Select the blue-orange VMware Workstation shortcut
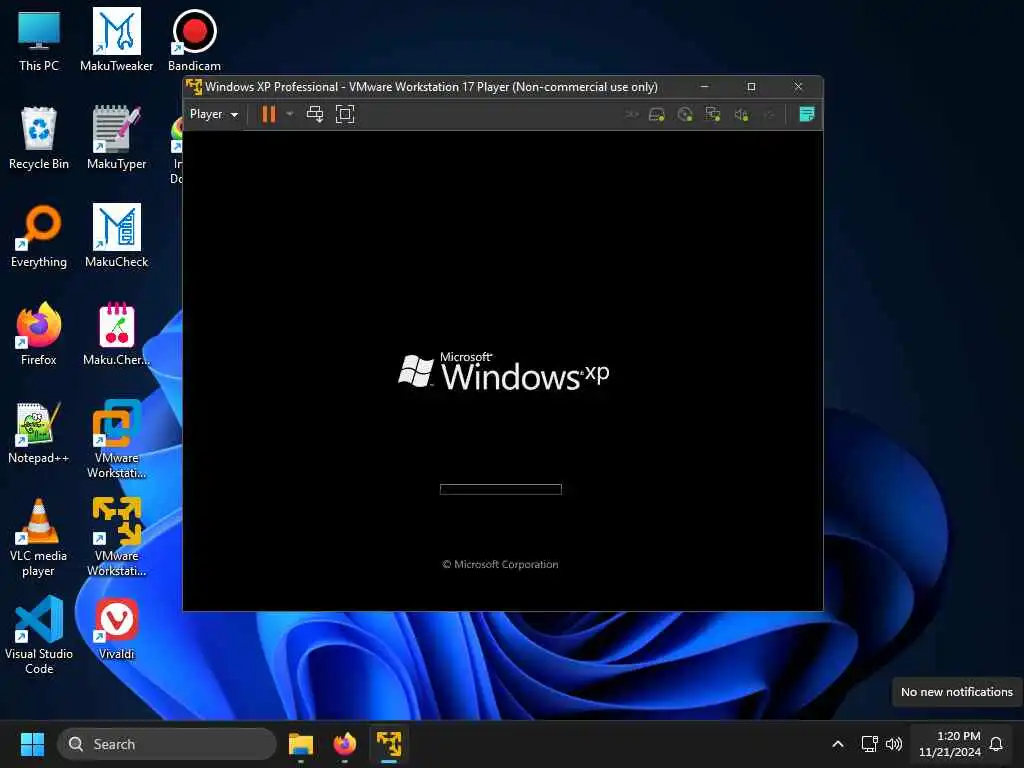The height and width of the screenshot is (768, 1024). tap(116, 439)
